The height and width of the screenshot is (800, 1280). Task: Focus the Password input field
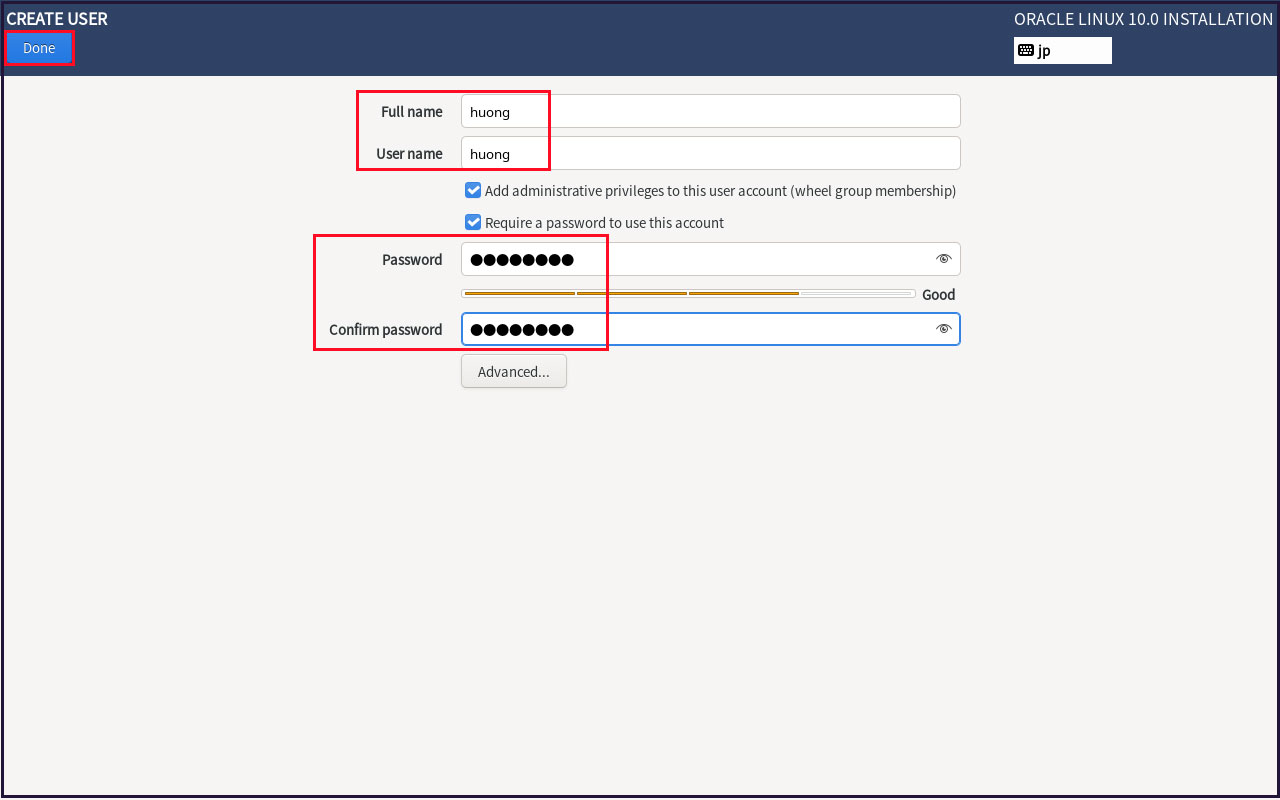[x=711, y=259]
